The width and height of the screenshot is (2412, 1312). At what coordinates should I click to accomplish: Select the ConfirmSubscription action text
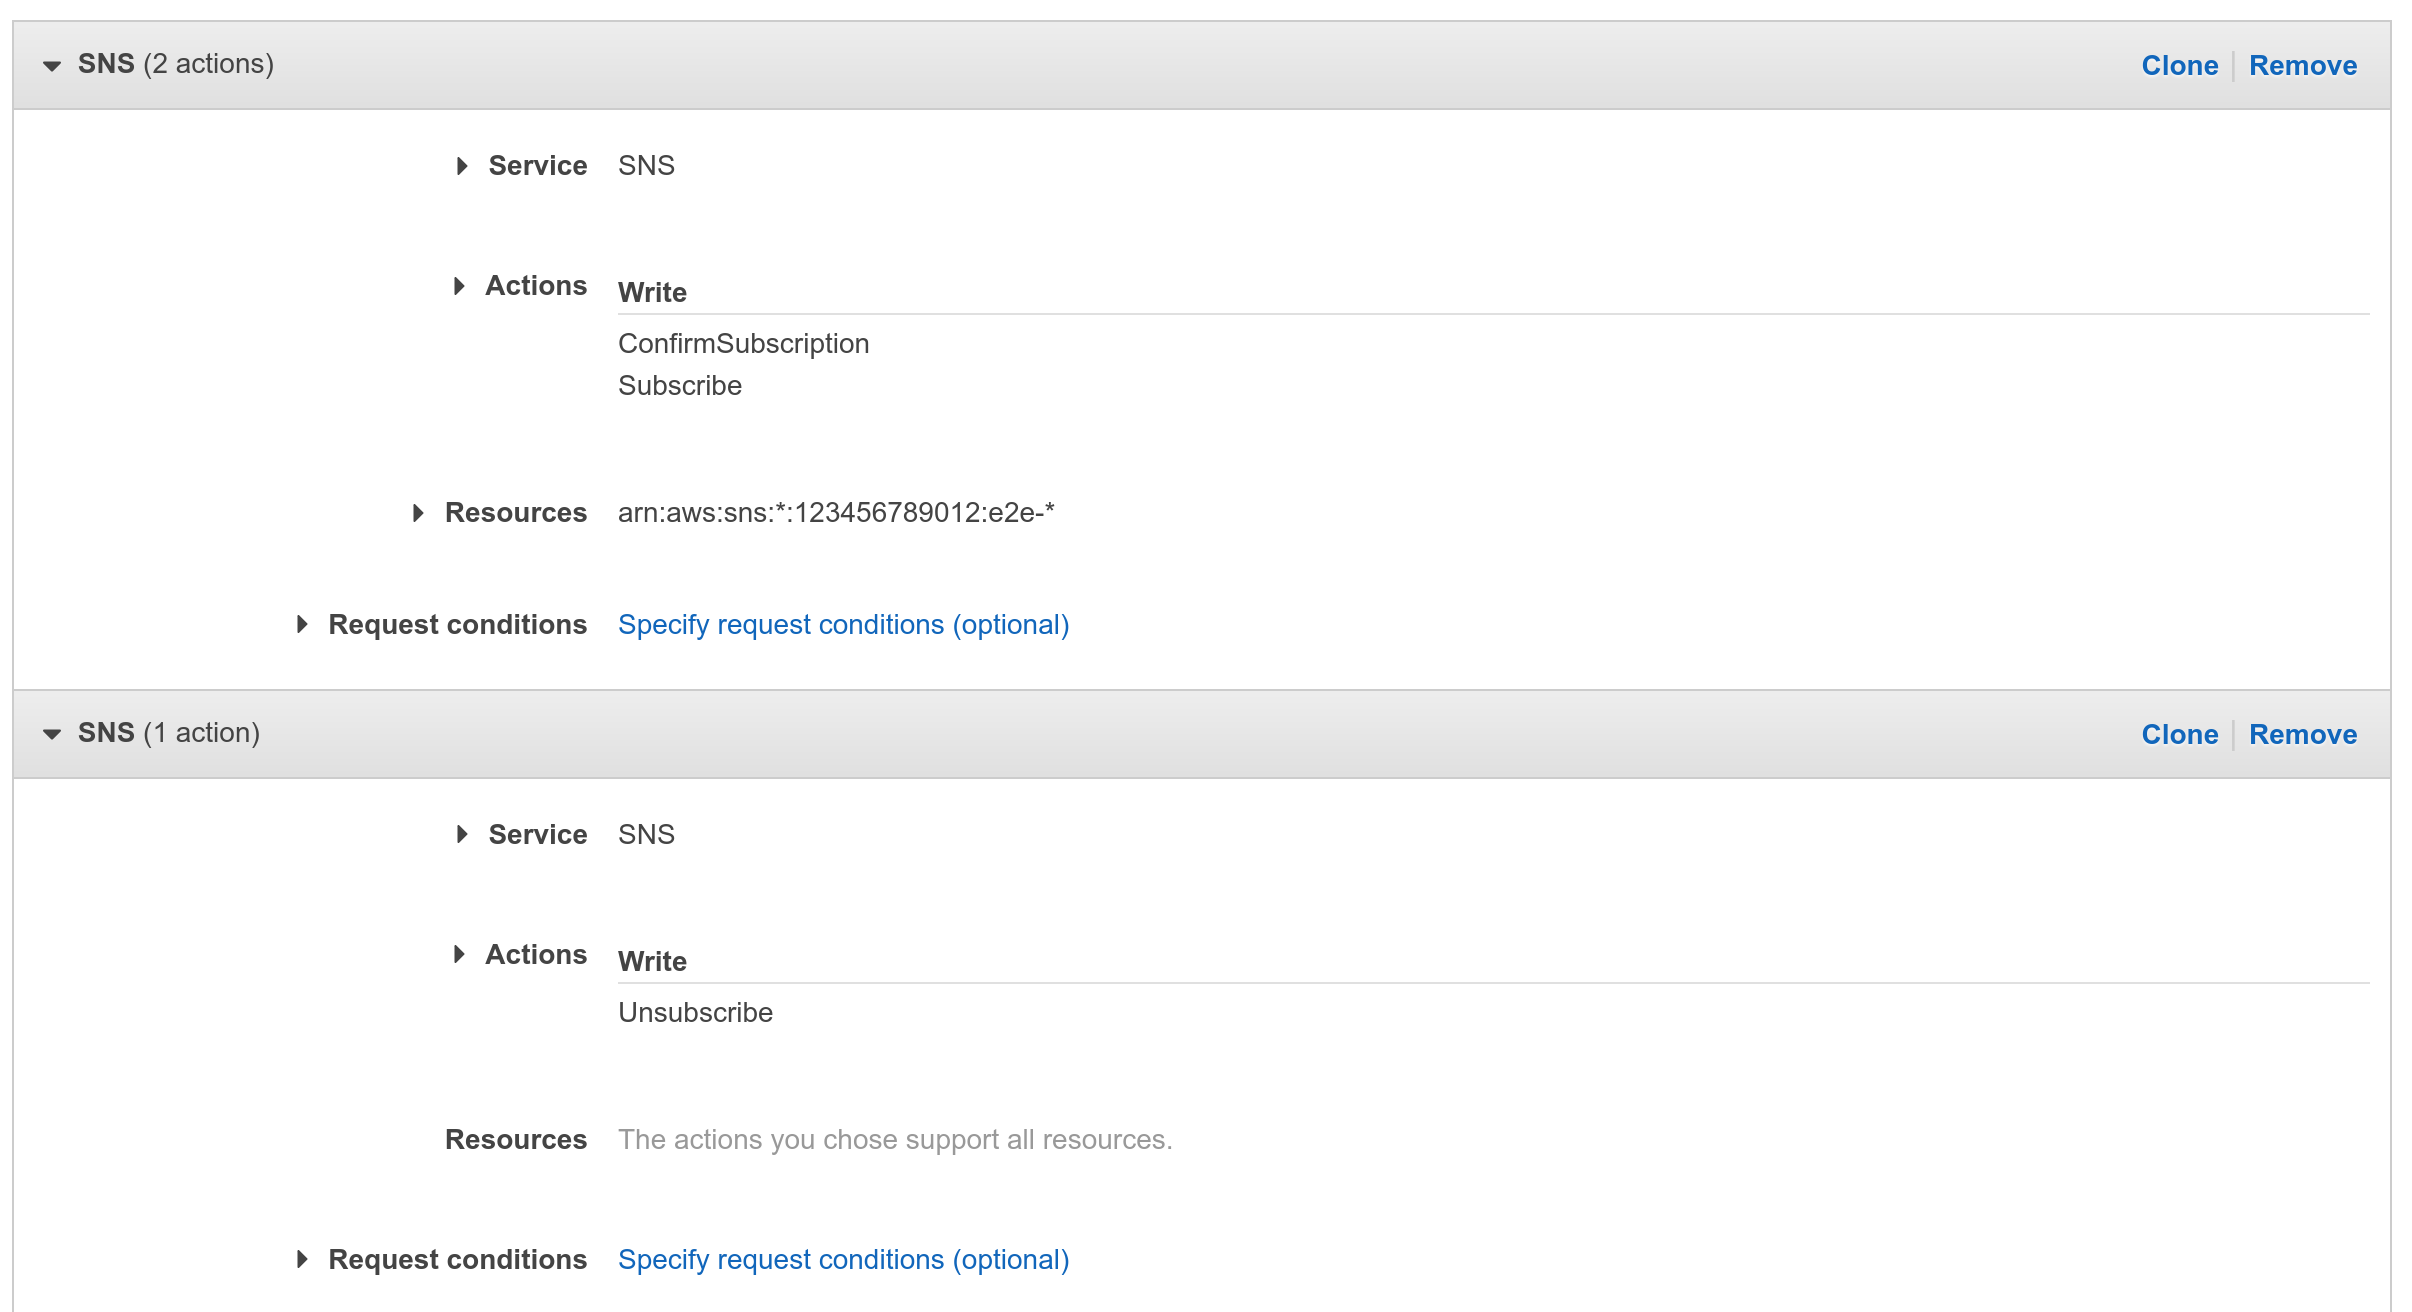point(744,344)
